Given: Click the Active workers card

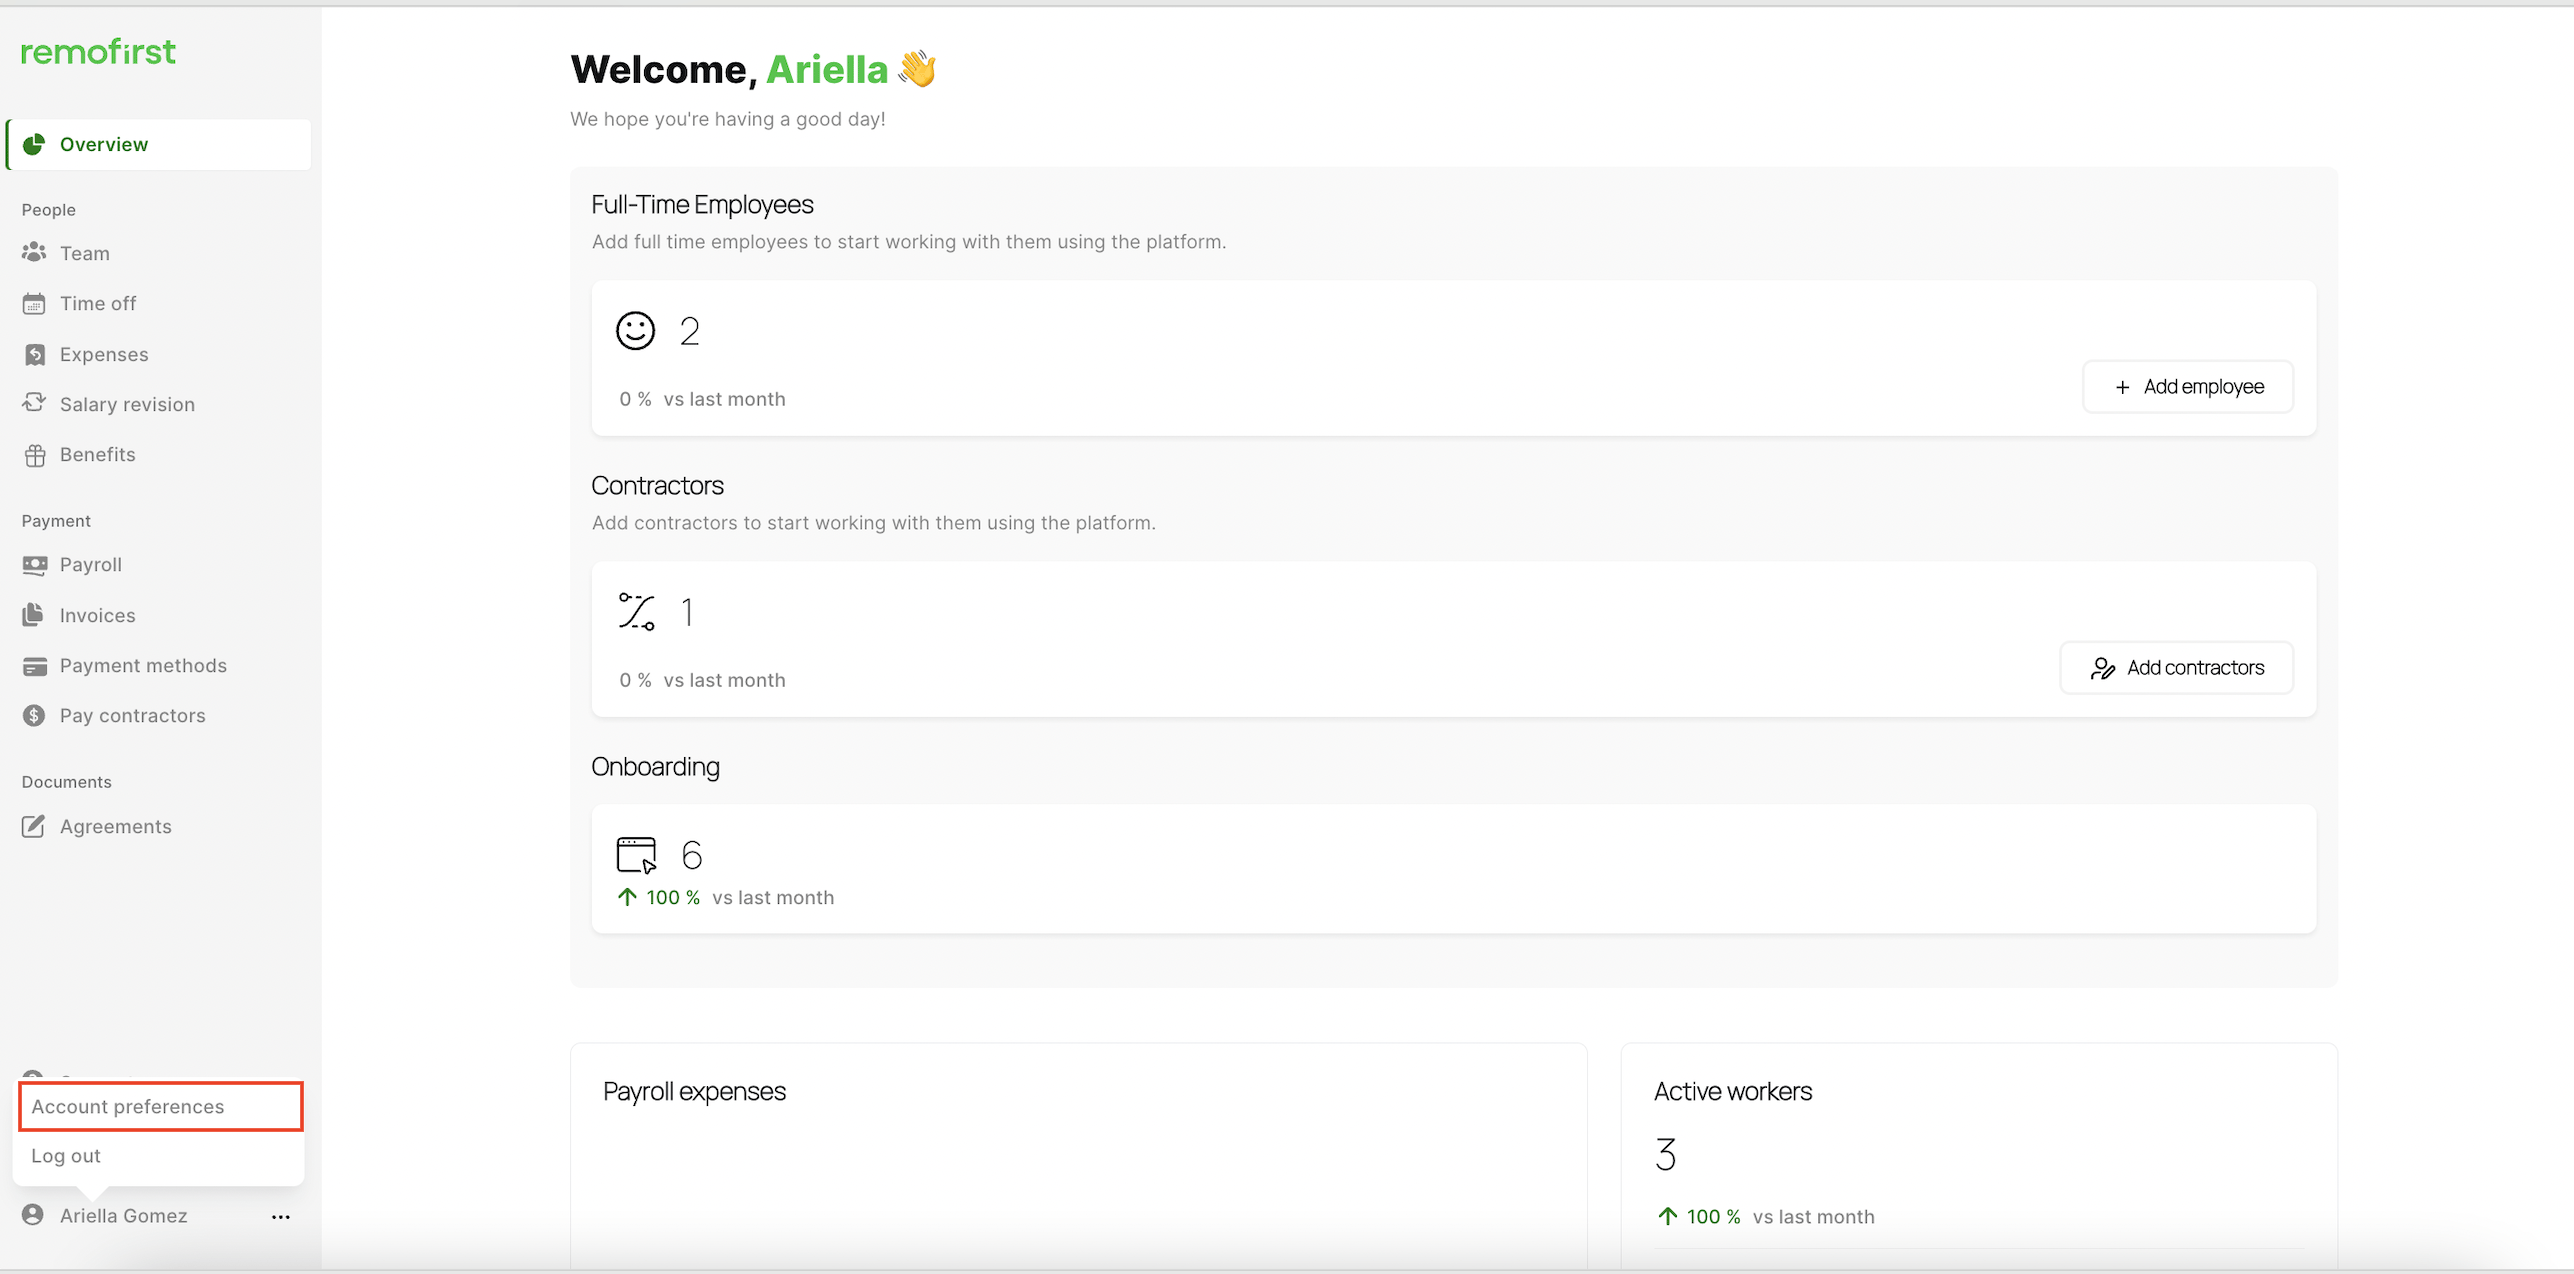Looking at the screenshot, I should [x=1978, y=1150].
